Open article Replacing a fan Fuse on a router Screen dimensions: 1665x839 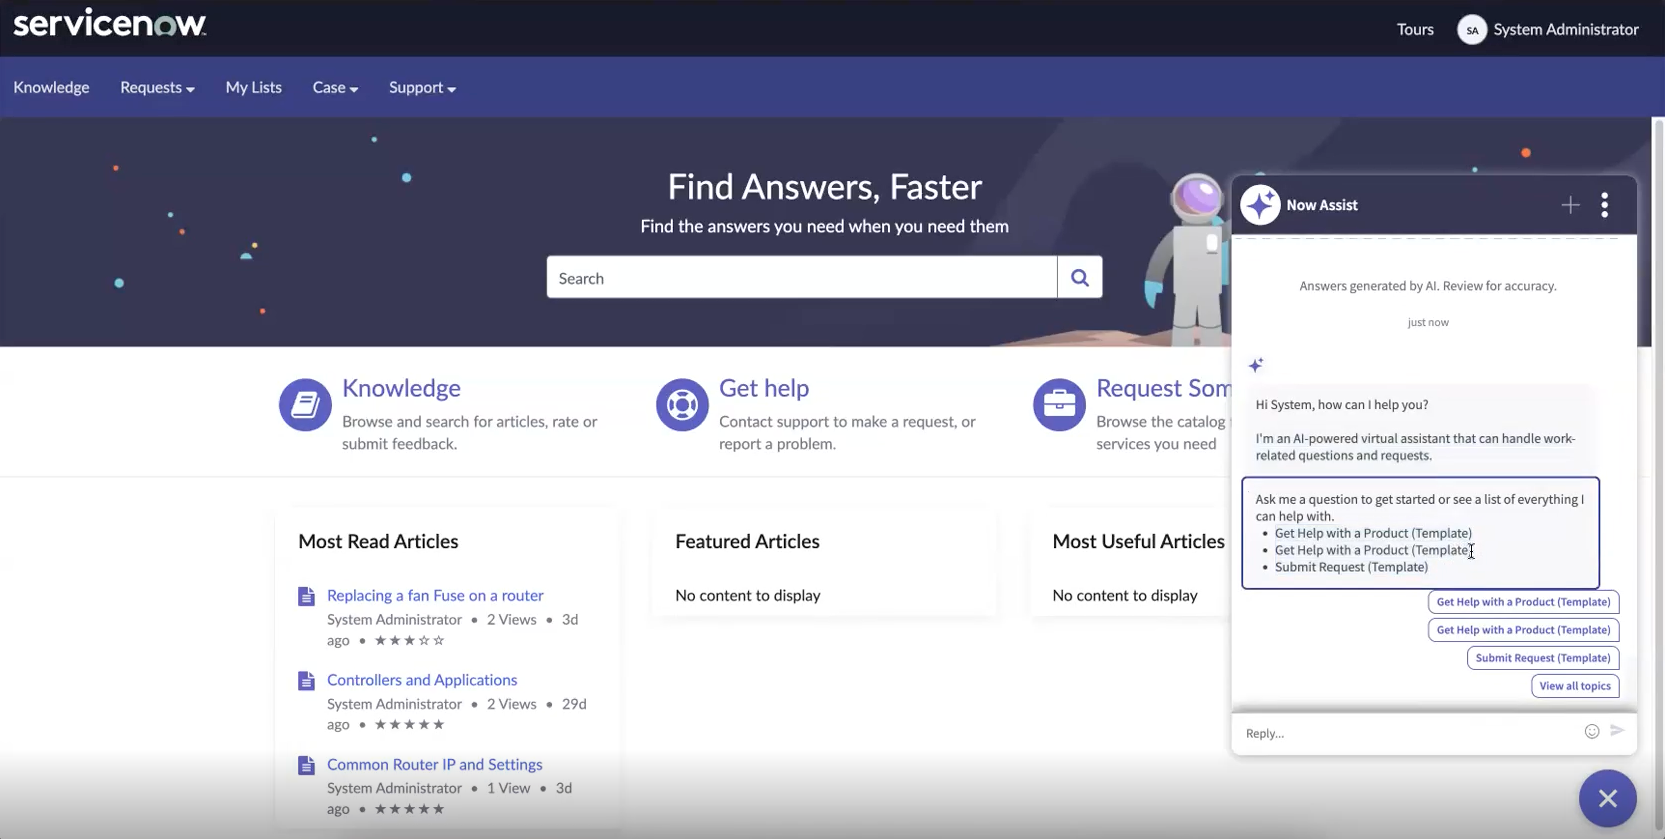(x=435, y=595)
